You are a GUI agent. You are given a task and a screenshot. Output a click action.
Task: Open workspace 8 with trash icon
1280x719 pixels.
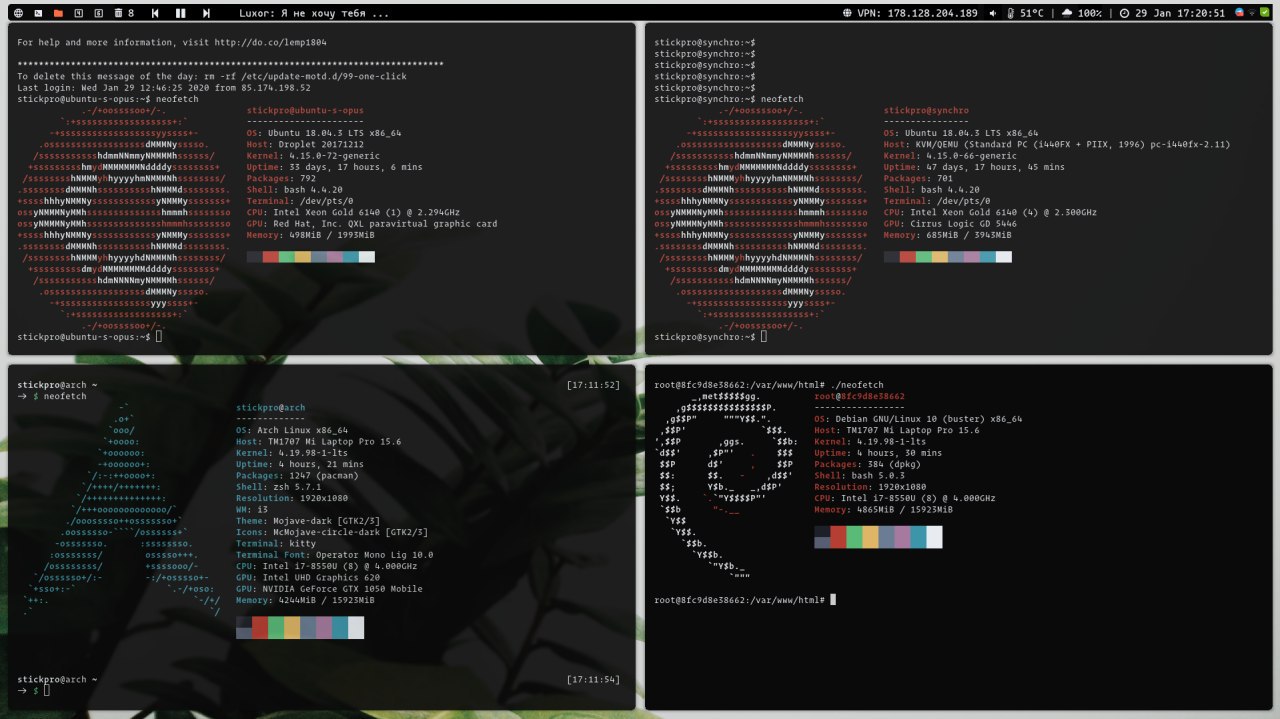[x=124, y=13]
